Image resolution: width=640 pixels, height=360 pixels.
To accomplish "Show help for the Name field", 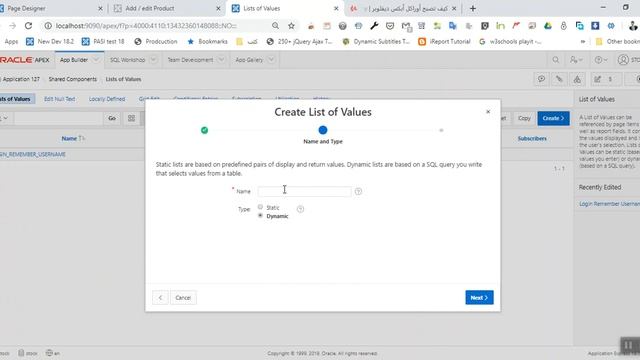I will [x=358, y=191].
